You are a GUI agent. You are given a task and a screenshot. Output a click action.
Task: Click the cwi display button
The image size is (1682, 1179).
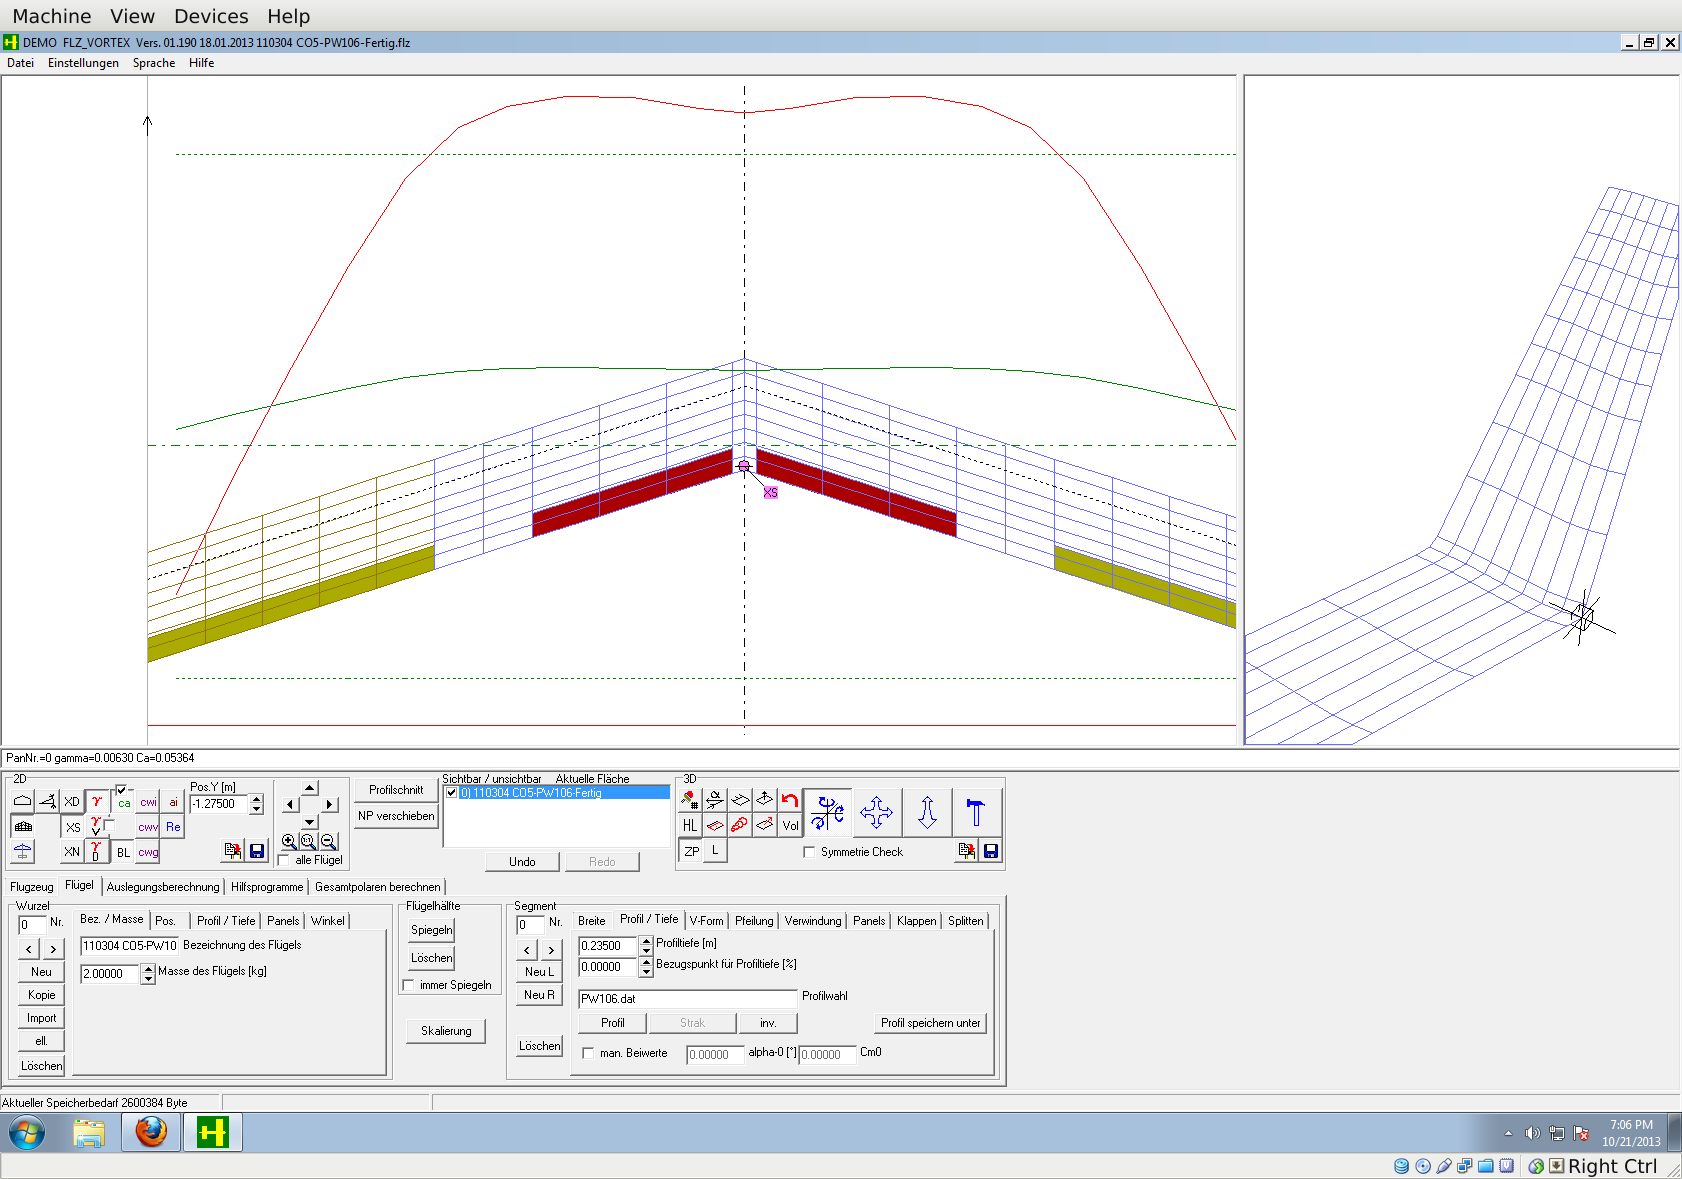click(x=148, y=802)
